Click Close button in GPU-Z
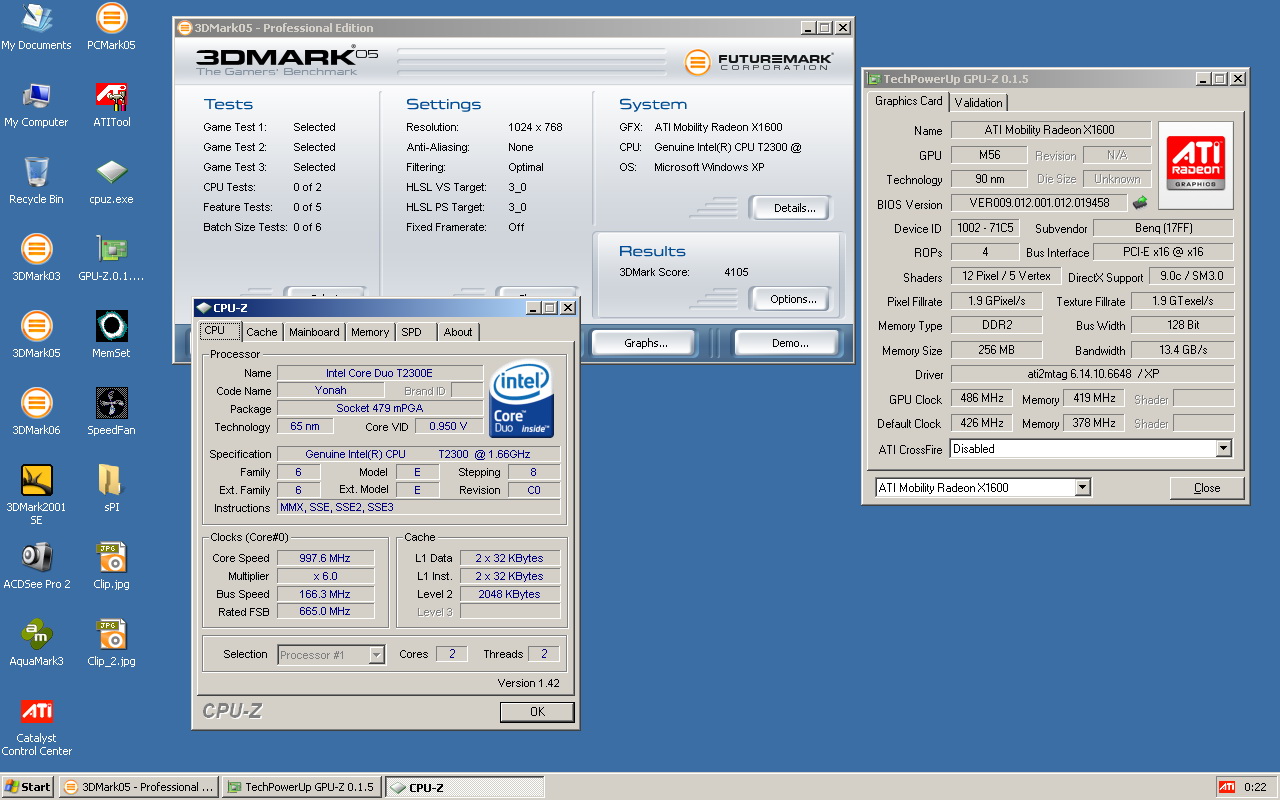 (x=1207, y=488)
